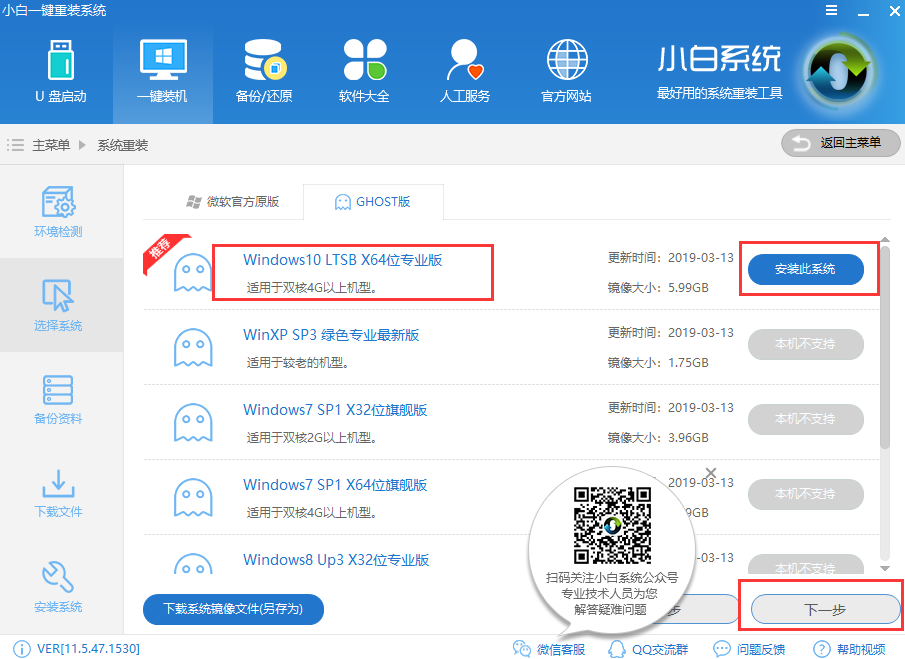Viewport: 905px width, 659px height.
Task: Click the system list scrollbar thumb
Action: pyautogui.click(x=885, y=347)
